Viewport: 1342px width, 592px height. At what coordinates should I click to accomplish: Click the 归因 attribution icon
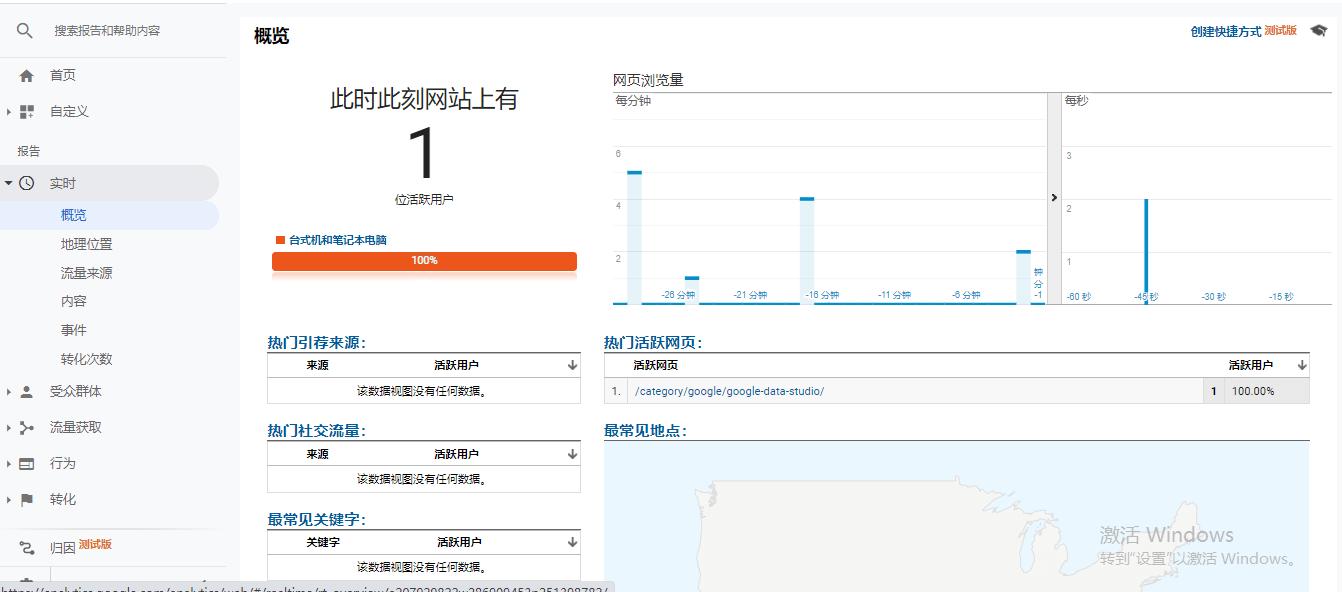pyautogui.click(x=28, y=545)
